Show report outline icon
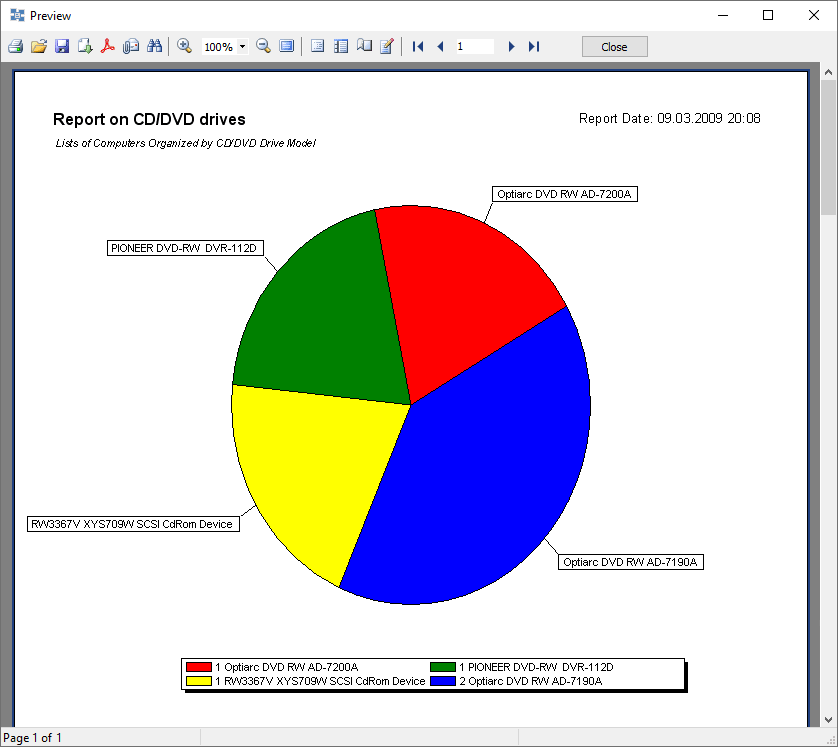Viewport: 838px width, 747px height. coord(317,46)
